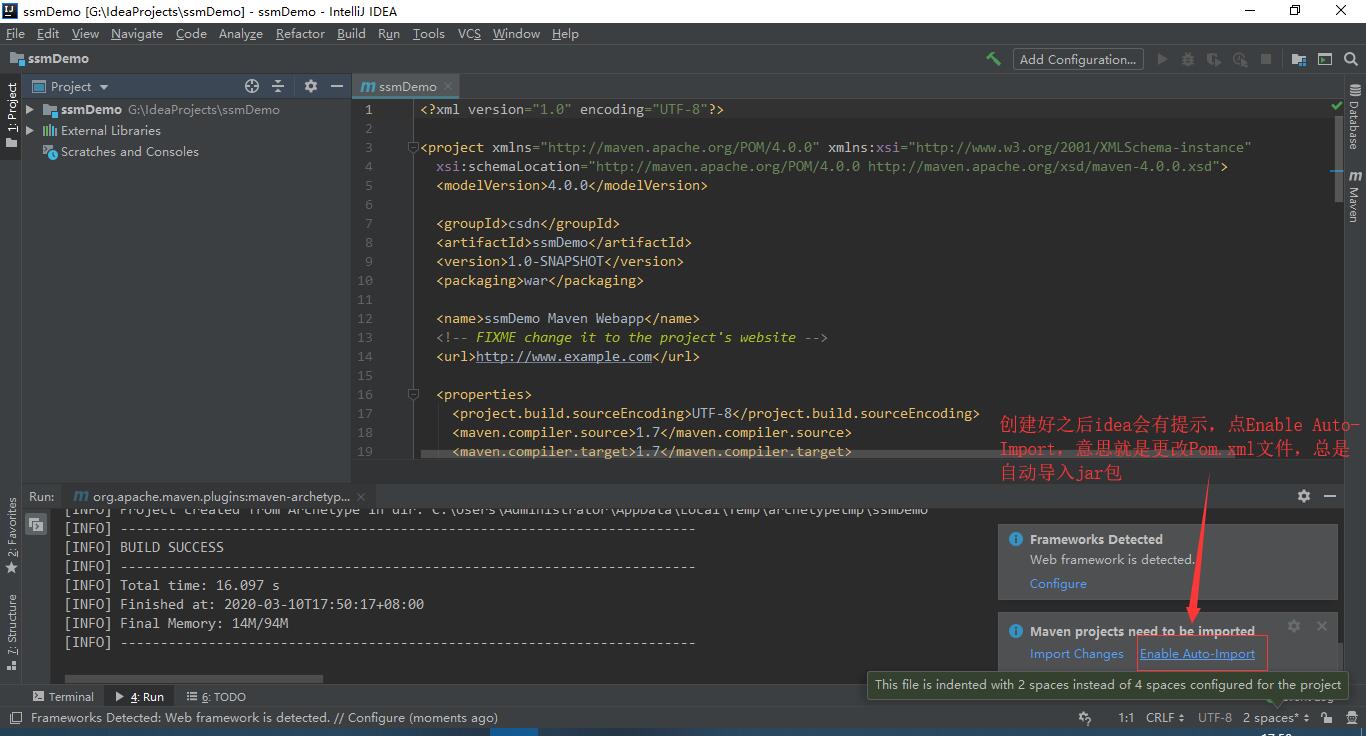
Task: Toggle the 2: Favorites side tool window
Action: click(x=12, y=535)
